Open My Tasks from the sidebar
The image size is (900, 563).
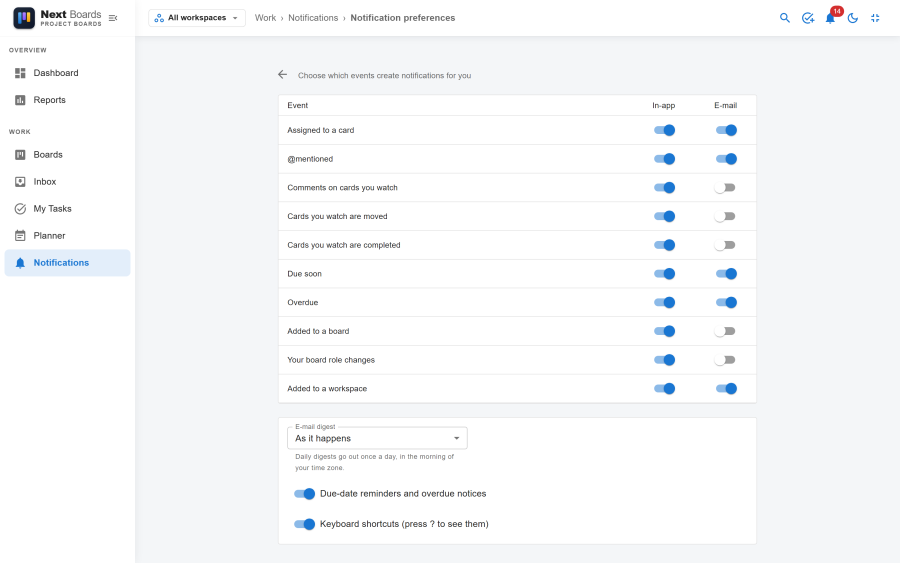[x=67, y=208]
